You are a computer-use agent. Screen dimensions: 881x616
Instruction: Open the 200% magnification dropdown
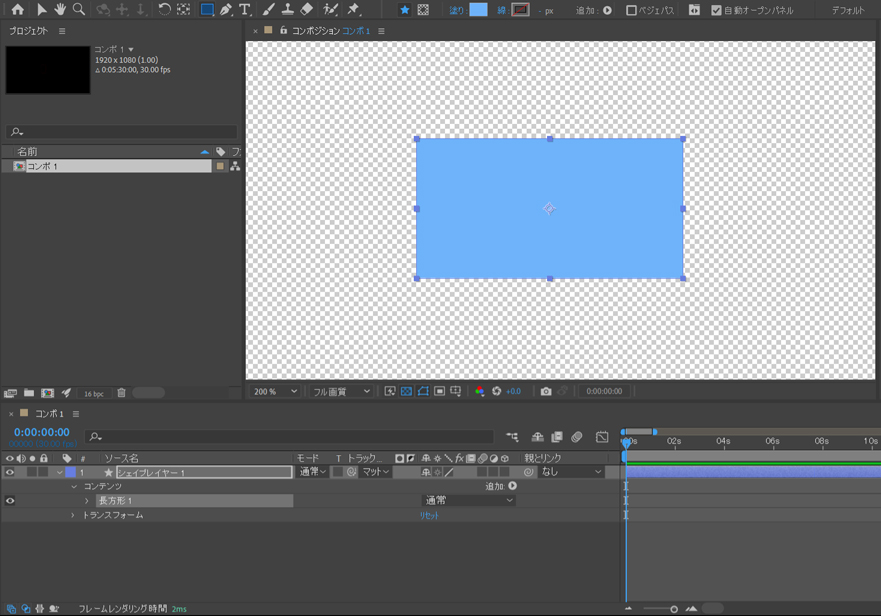point(275,392)
